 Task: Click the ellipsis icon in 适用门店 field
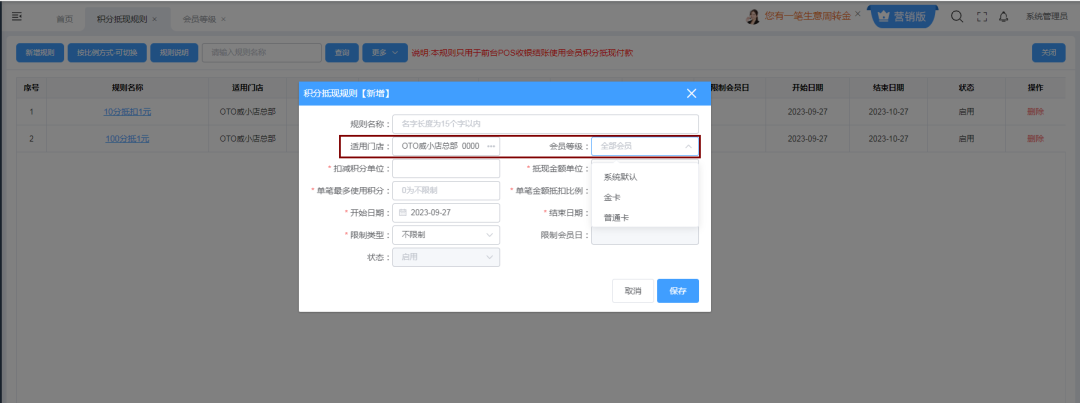coord(491,146)
